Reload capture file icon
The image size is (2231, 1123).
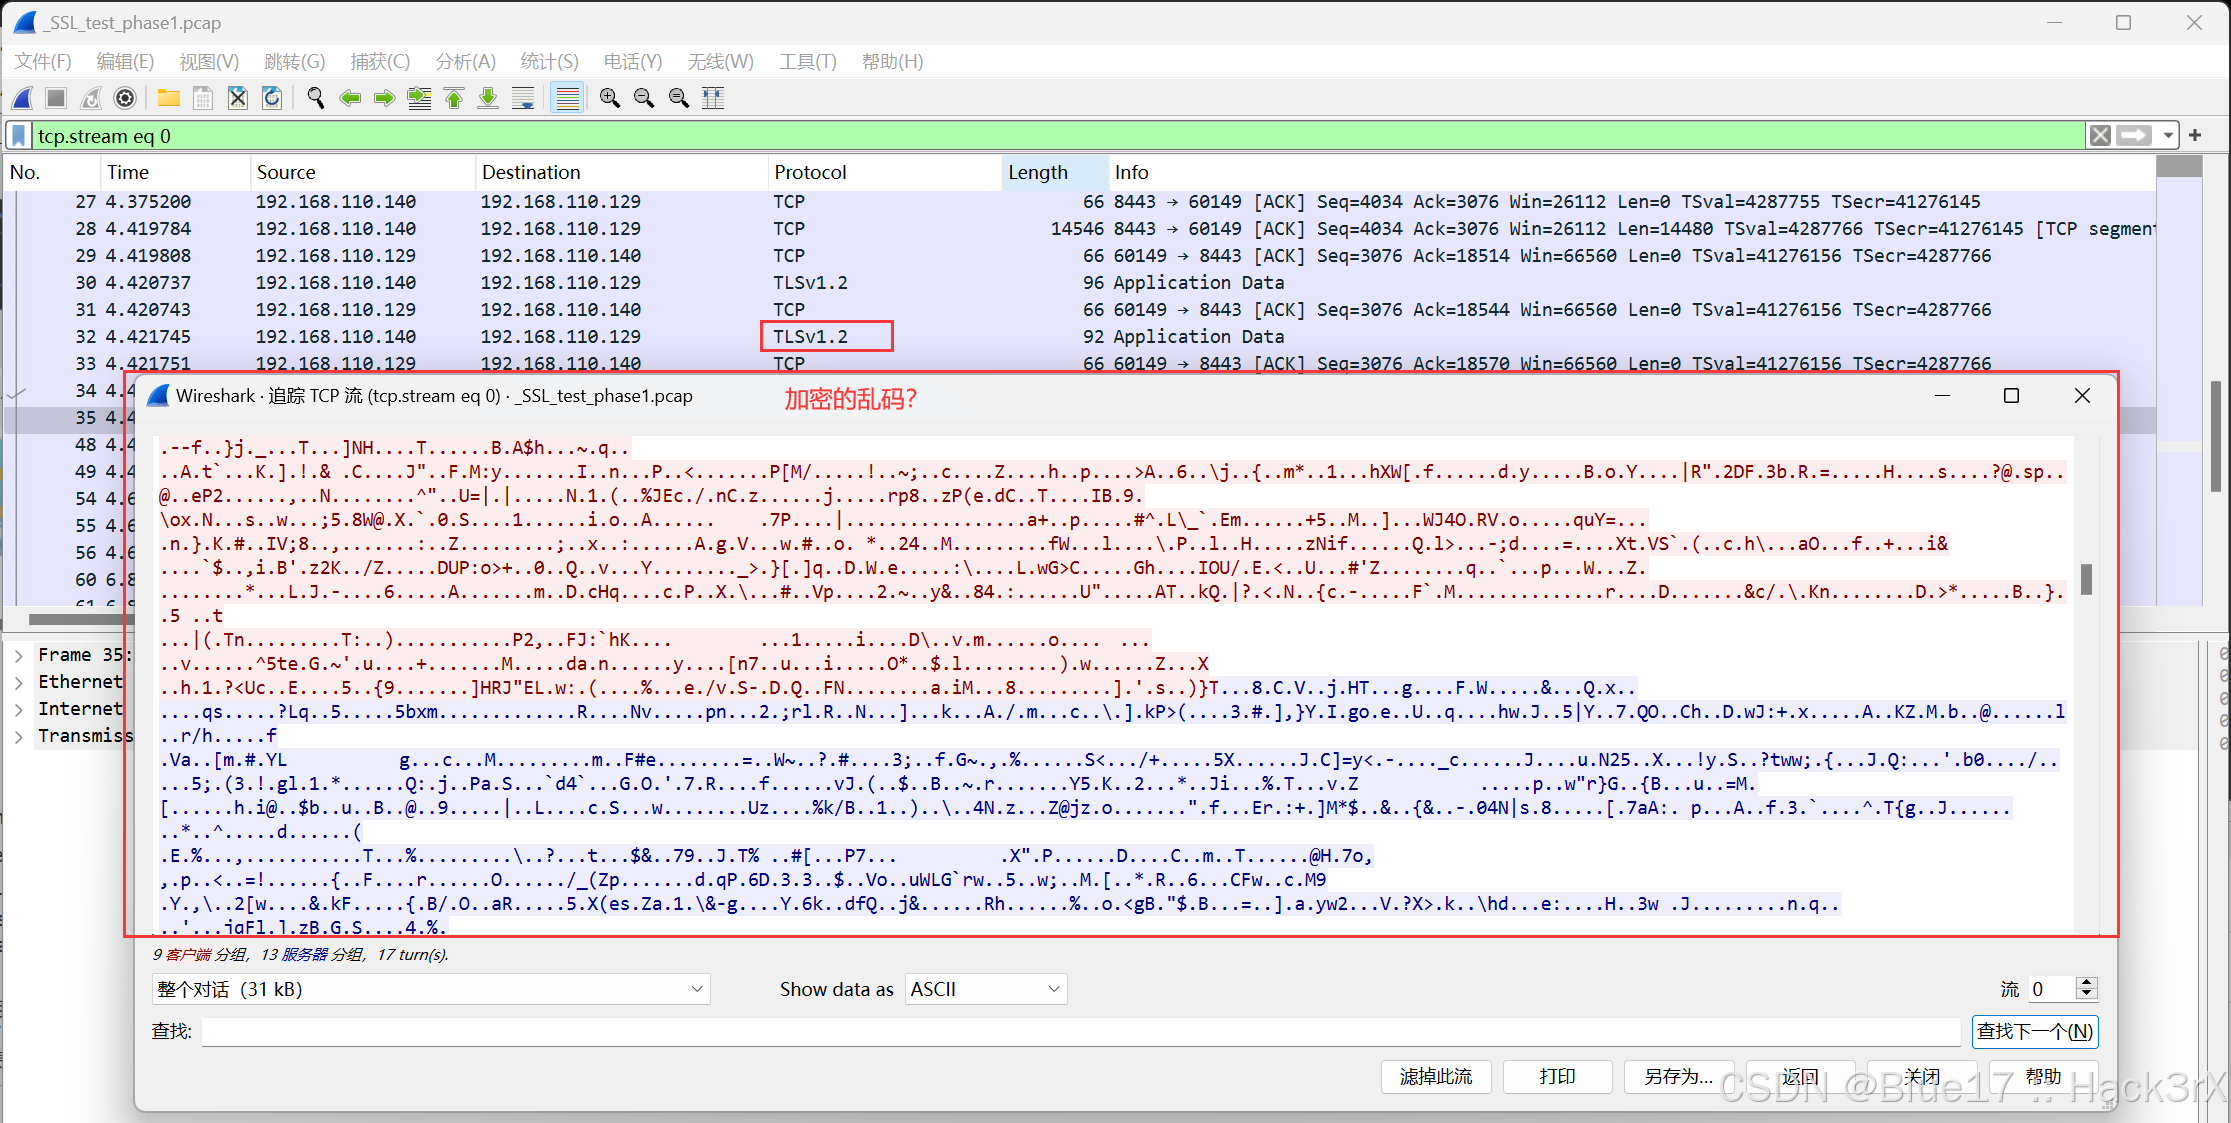(x=272, y=98)
